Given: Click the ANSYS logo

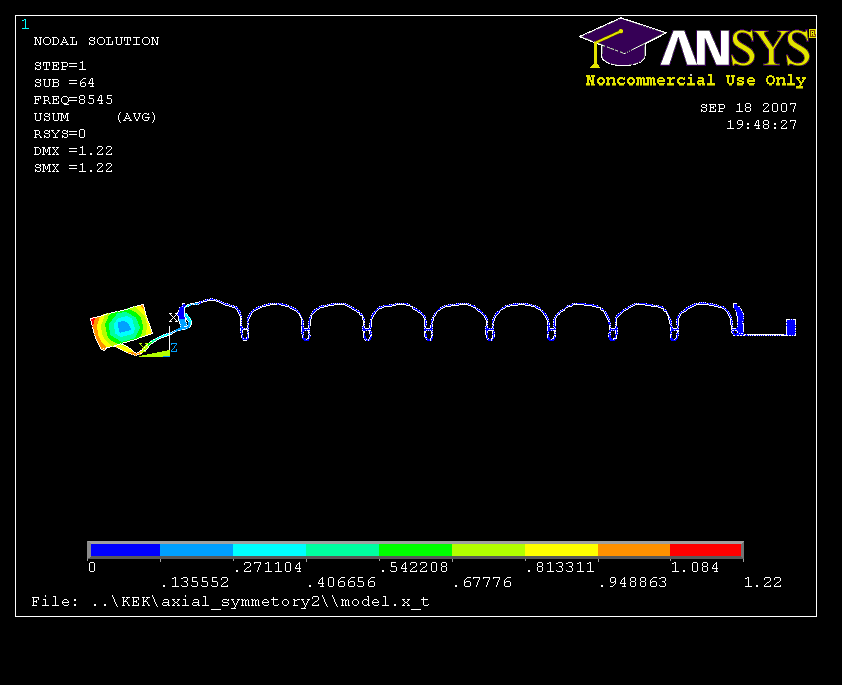Looking at the screenshot, I should pyautogui.click(x=697, y=44).
